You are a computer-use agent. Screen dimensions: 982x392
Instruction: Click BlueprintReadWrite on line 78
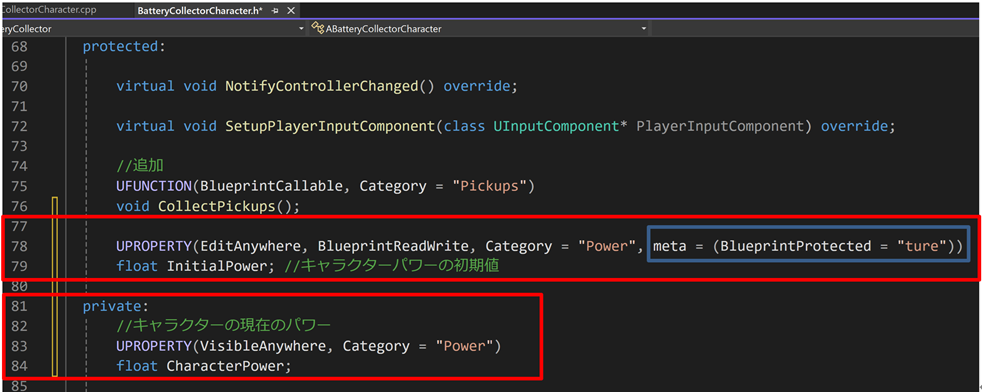tap(393, 246)
